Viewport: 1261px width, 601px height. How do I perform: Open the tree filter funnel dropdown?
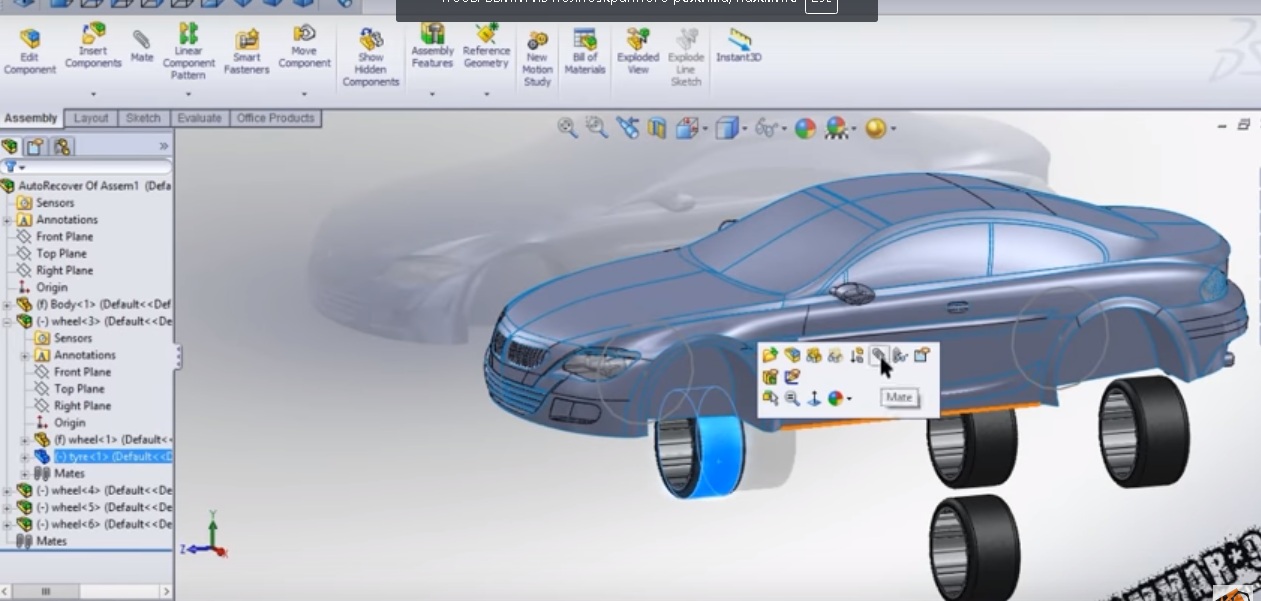(13, 167)
